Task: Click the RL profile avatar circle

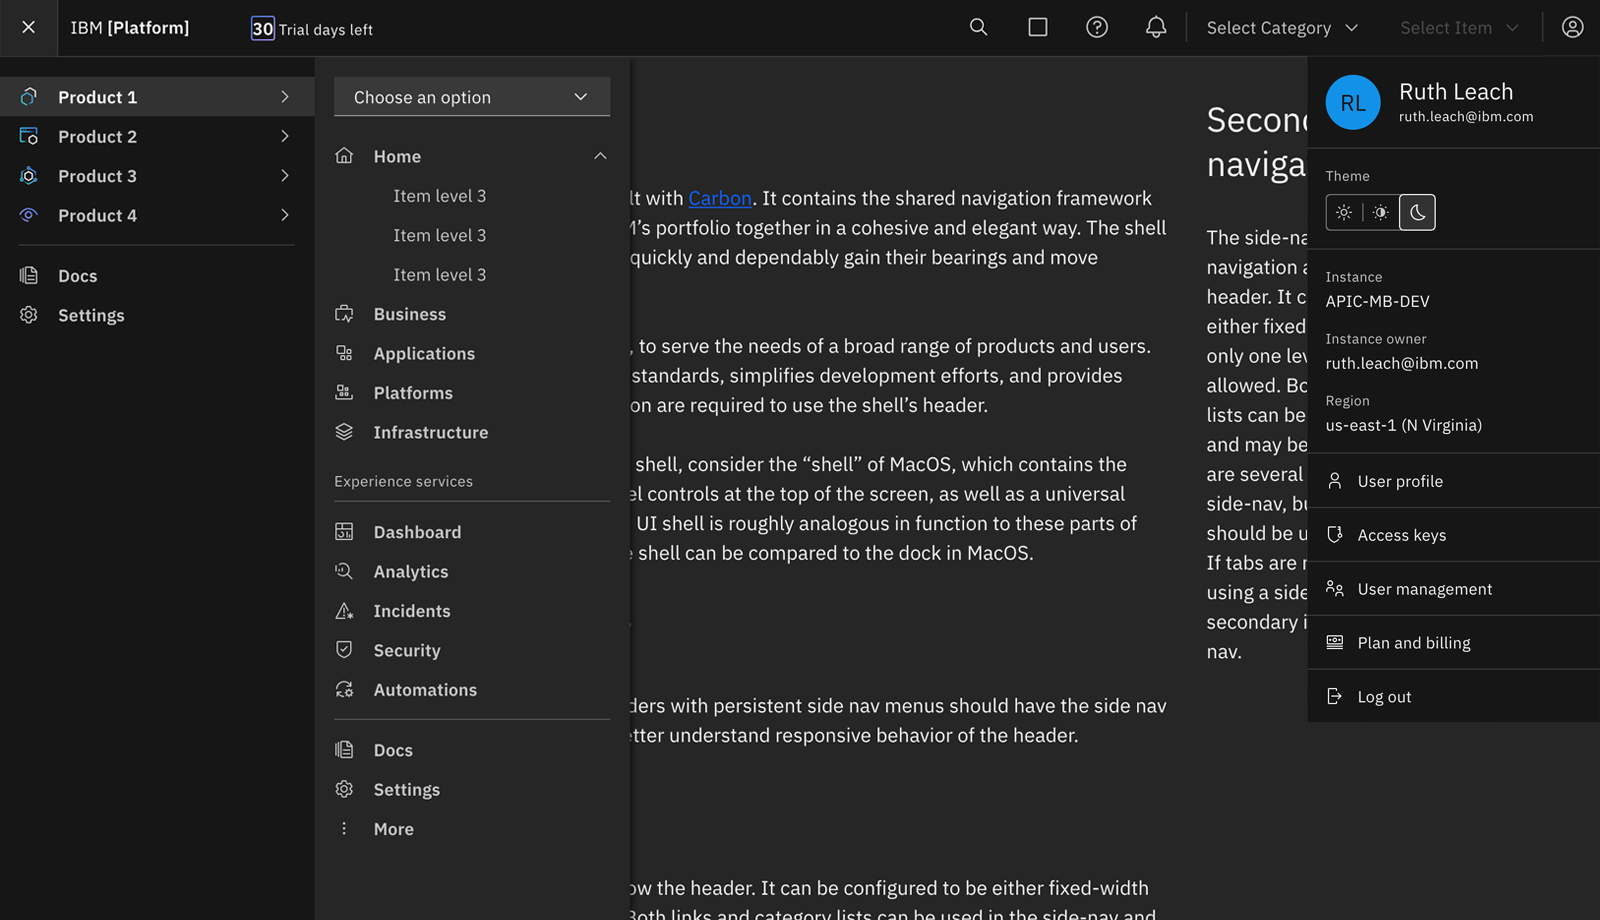Action: coord(1352,103)
